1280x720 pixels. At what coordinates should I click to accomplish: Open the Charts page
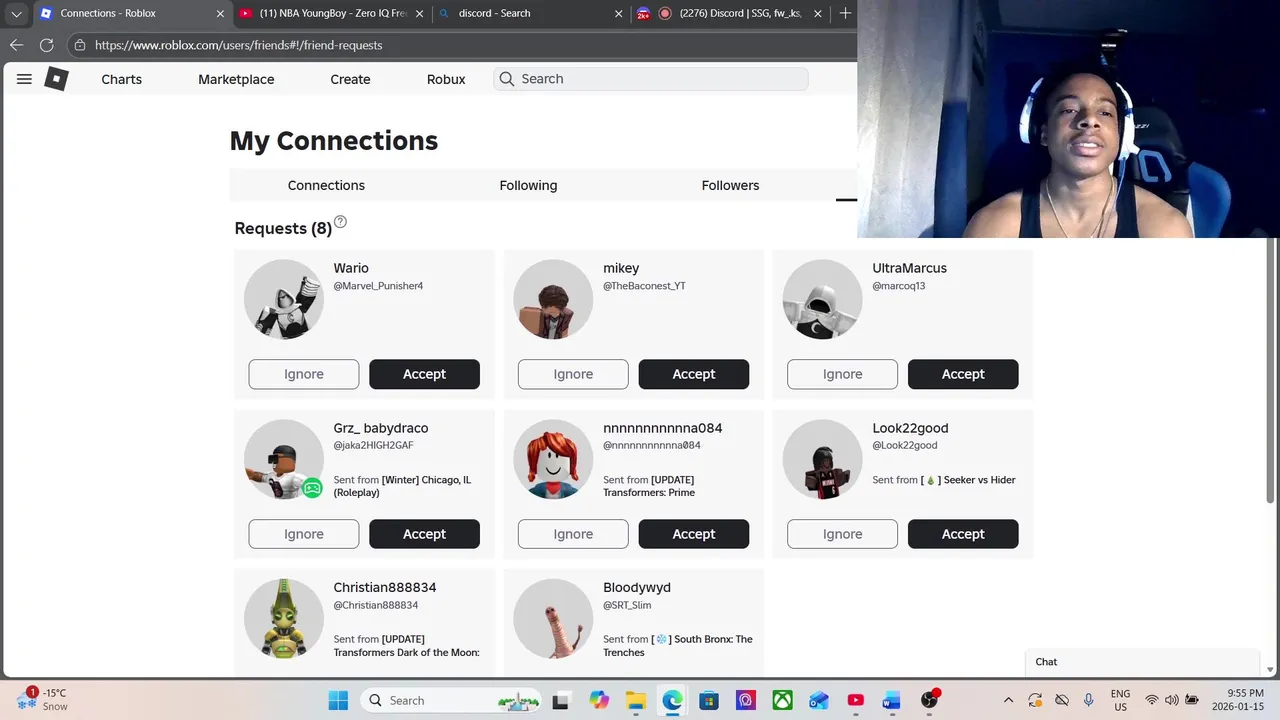[121, 79]
